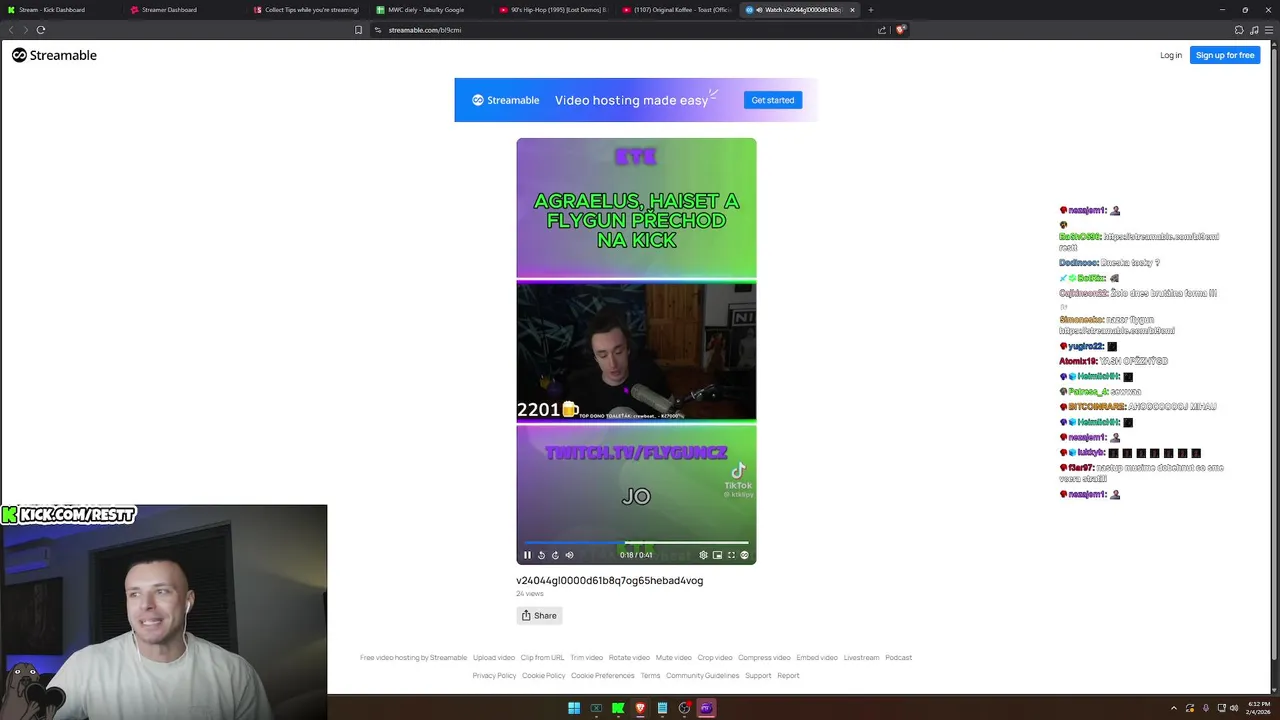The image size is (1280, 720).
Task: Click Sign up for free button
Action: click(1225, 55)
